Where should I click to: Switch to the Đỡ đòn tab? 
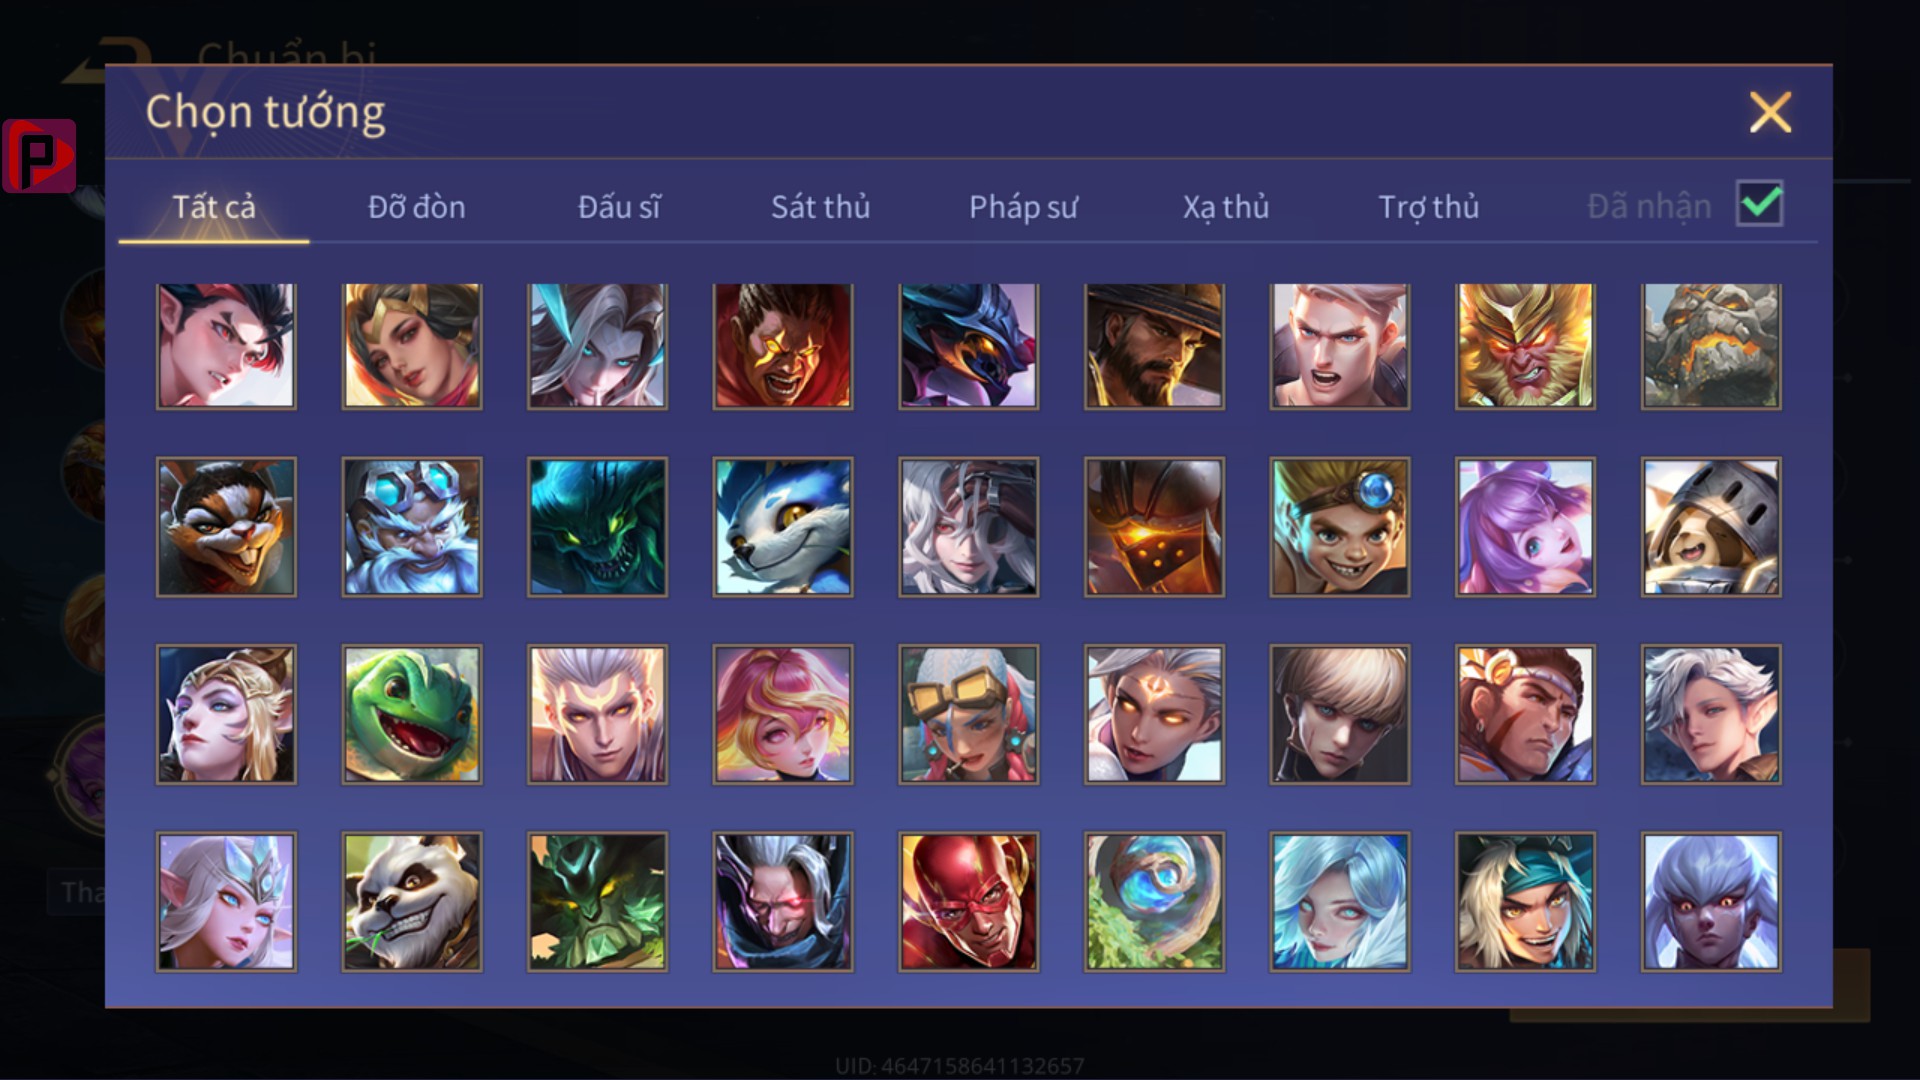point(416,207)
